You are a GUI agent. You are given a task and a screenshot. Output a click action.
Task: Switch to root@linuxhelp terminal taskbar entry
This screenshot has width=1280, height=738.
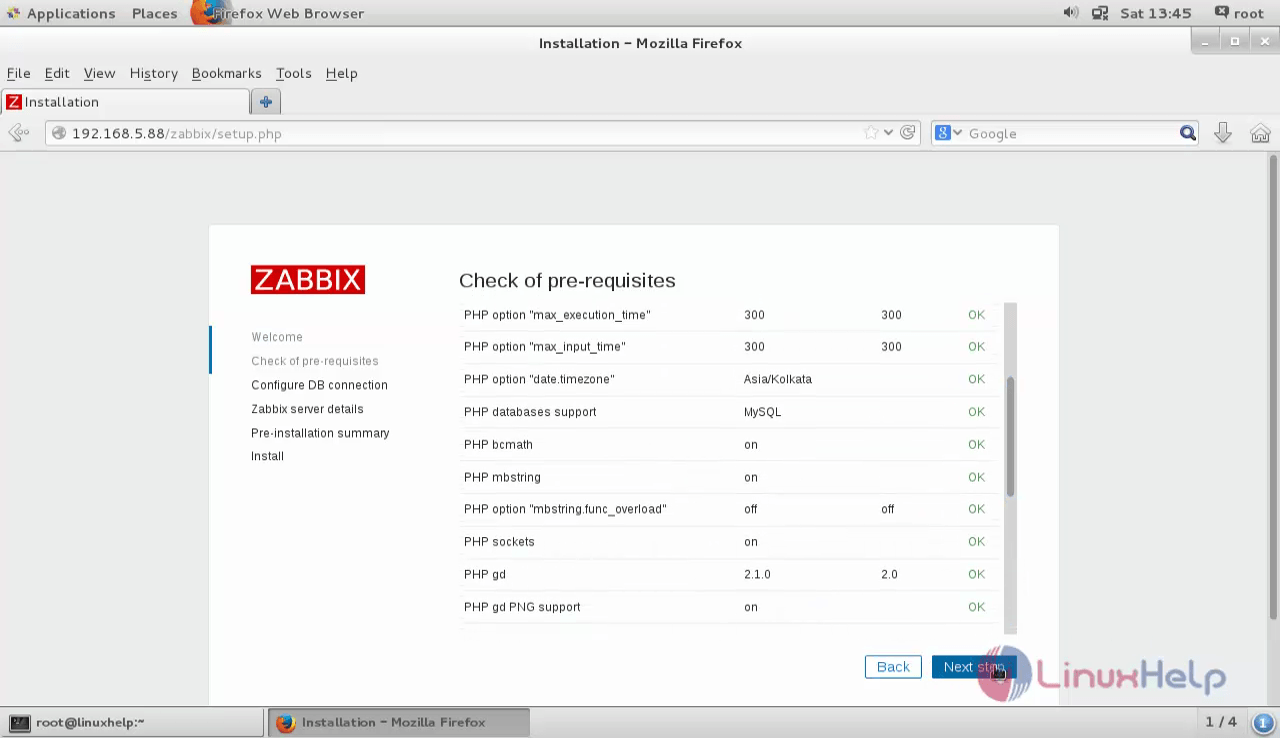(133, 722)
